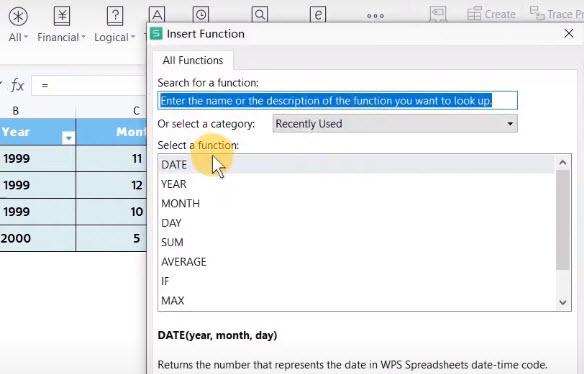The image size is (584, 374).
Task: Open the Recently Used category dropdown
Action: point(395,124)
